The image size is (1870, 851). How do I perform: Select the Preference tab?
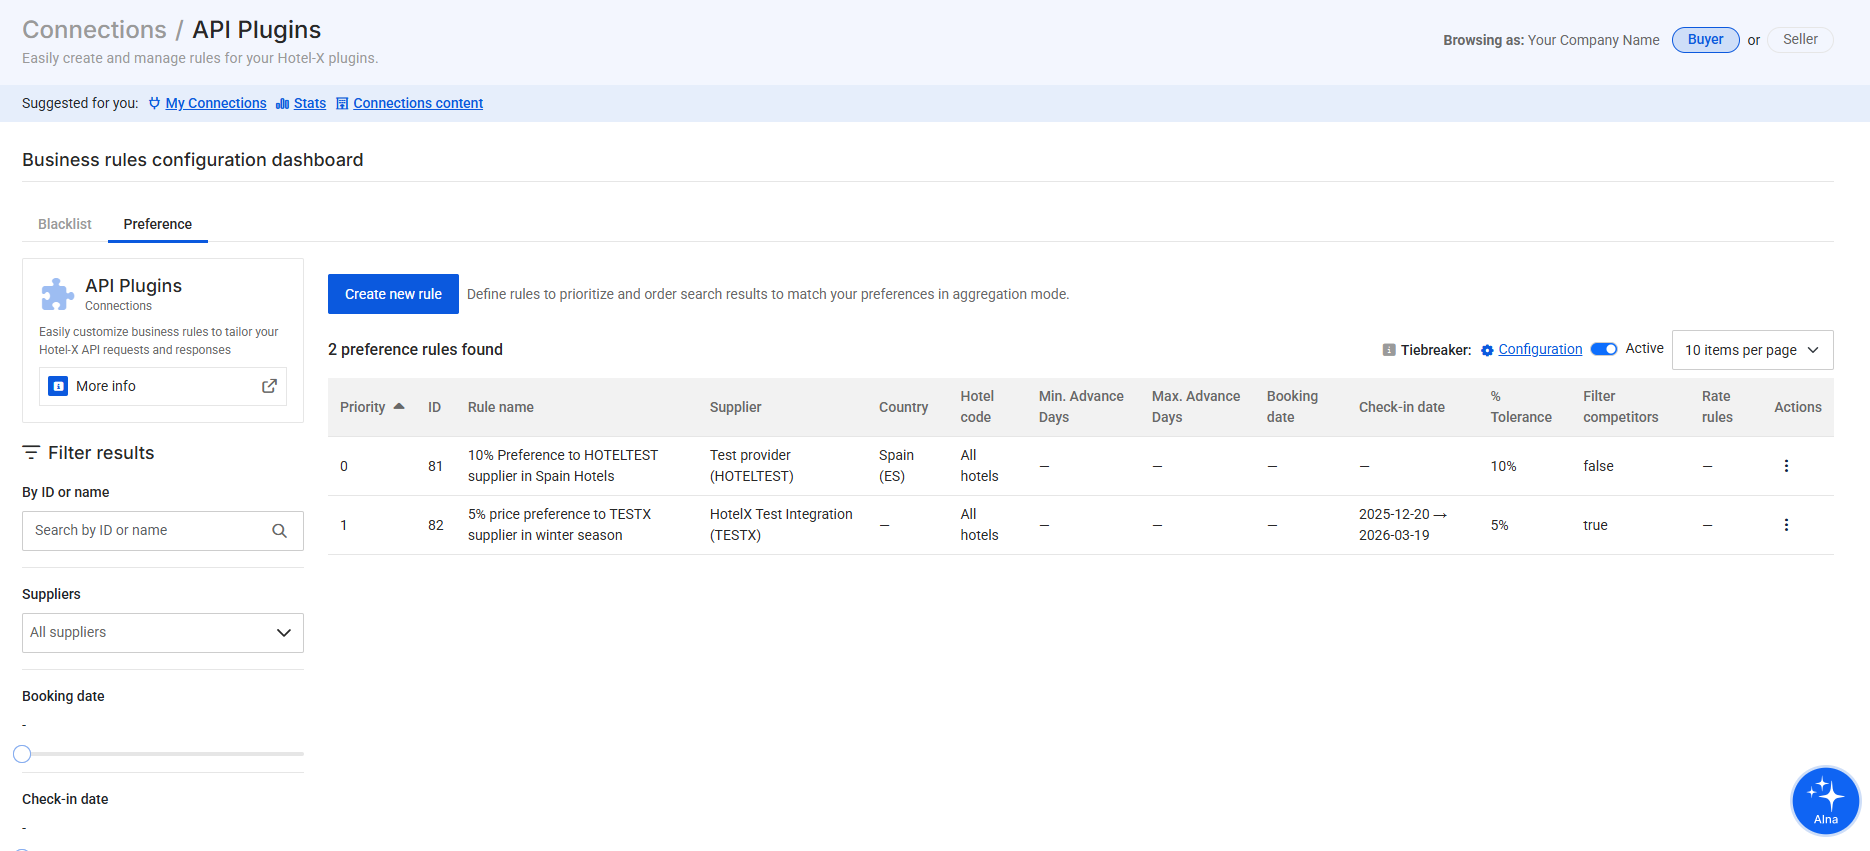tap(158, 224)
